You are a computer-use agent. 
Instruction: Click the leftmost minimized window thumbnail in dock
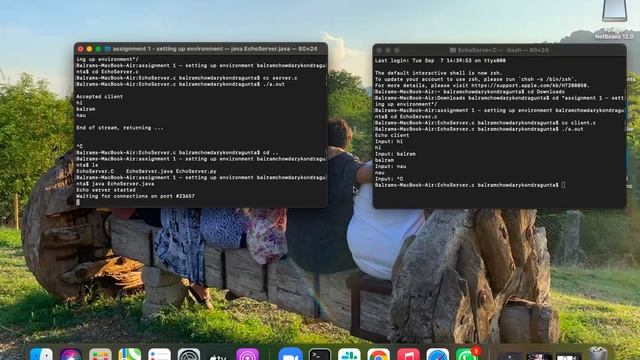509,356
